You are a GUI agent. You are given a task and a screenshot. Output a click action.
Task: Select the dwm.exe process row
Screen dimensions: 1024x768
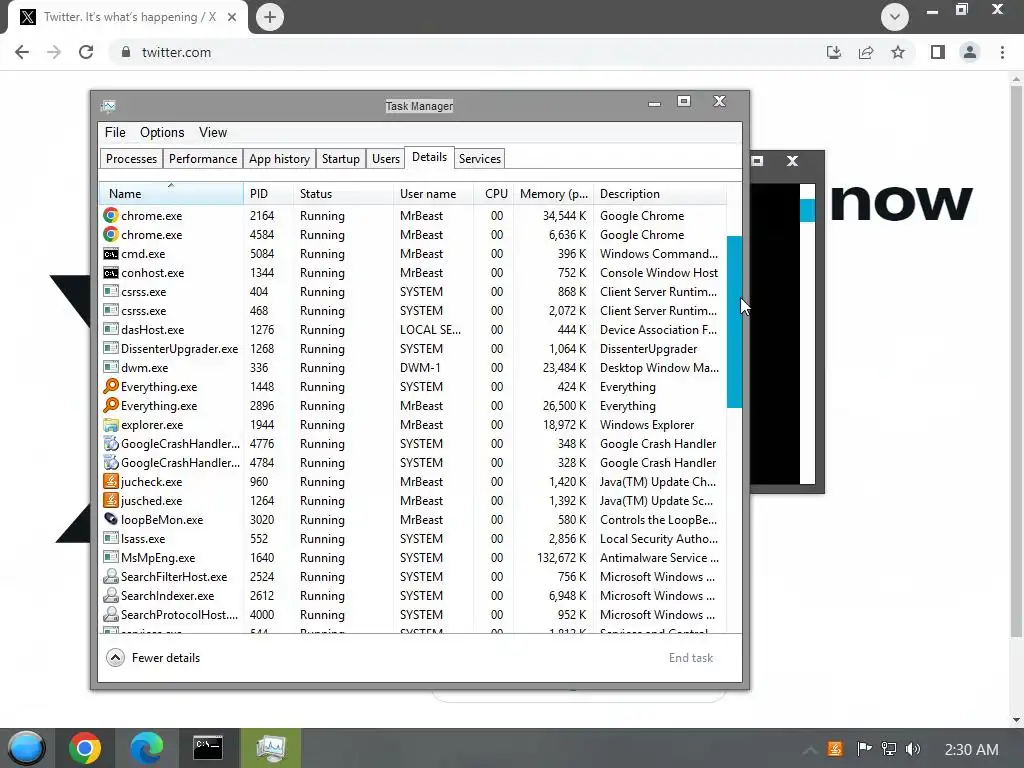(413, 368)
